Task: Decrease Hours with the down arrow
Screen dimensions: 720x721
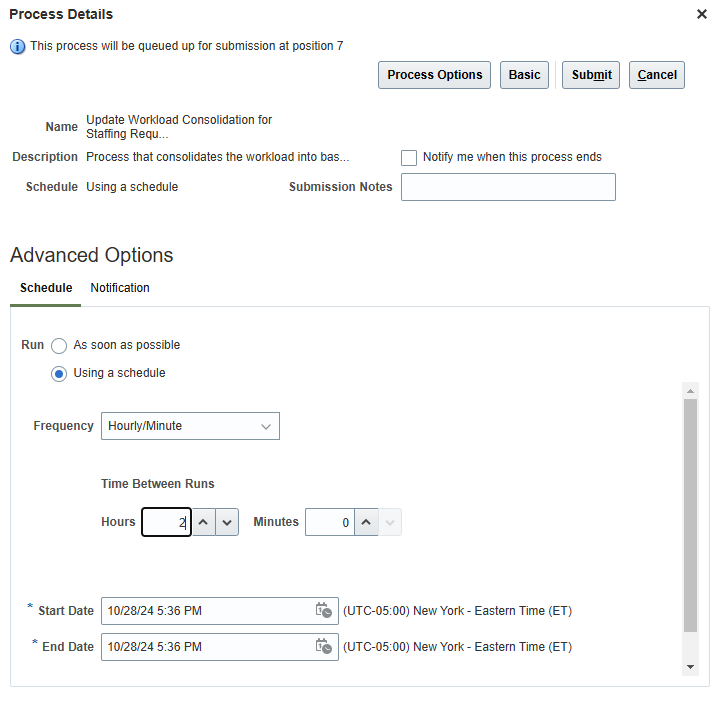Action: [x=227, y=522]
